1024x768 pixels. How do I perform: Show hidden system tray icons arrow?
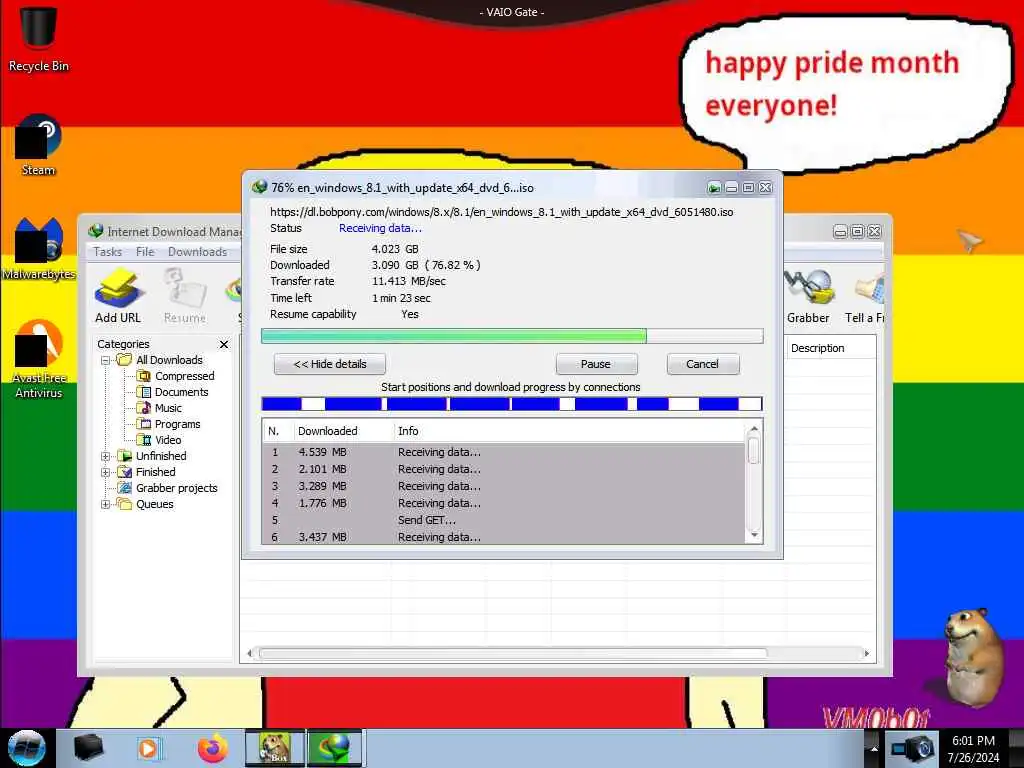click(874, 749)
